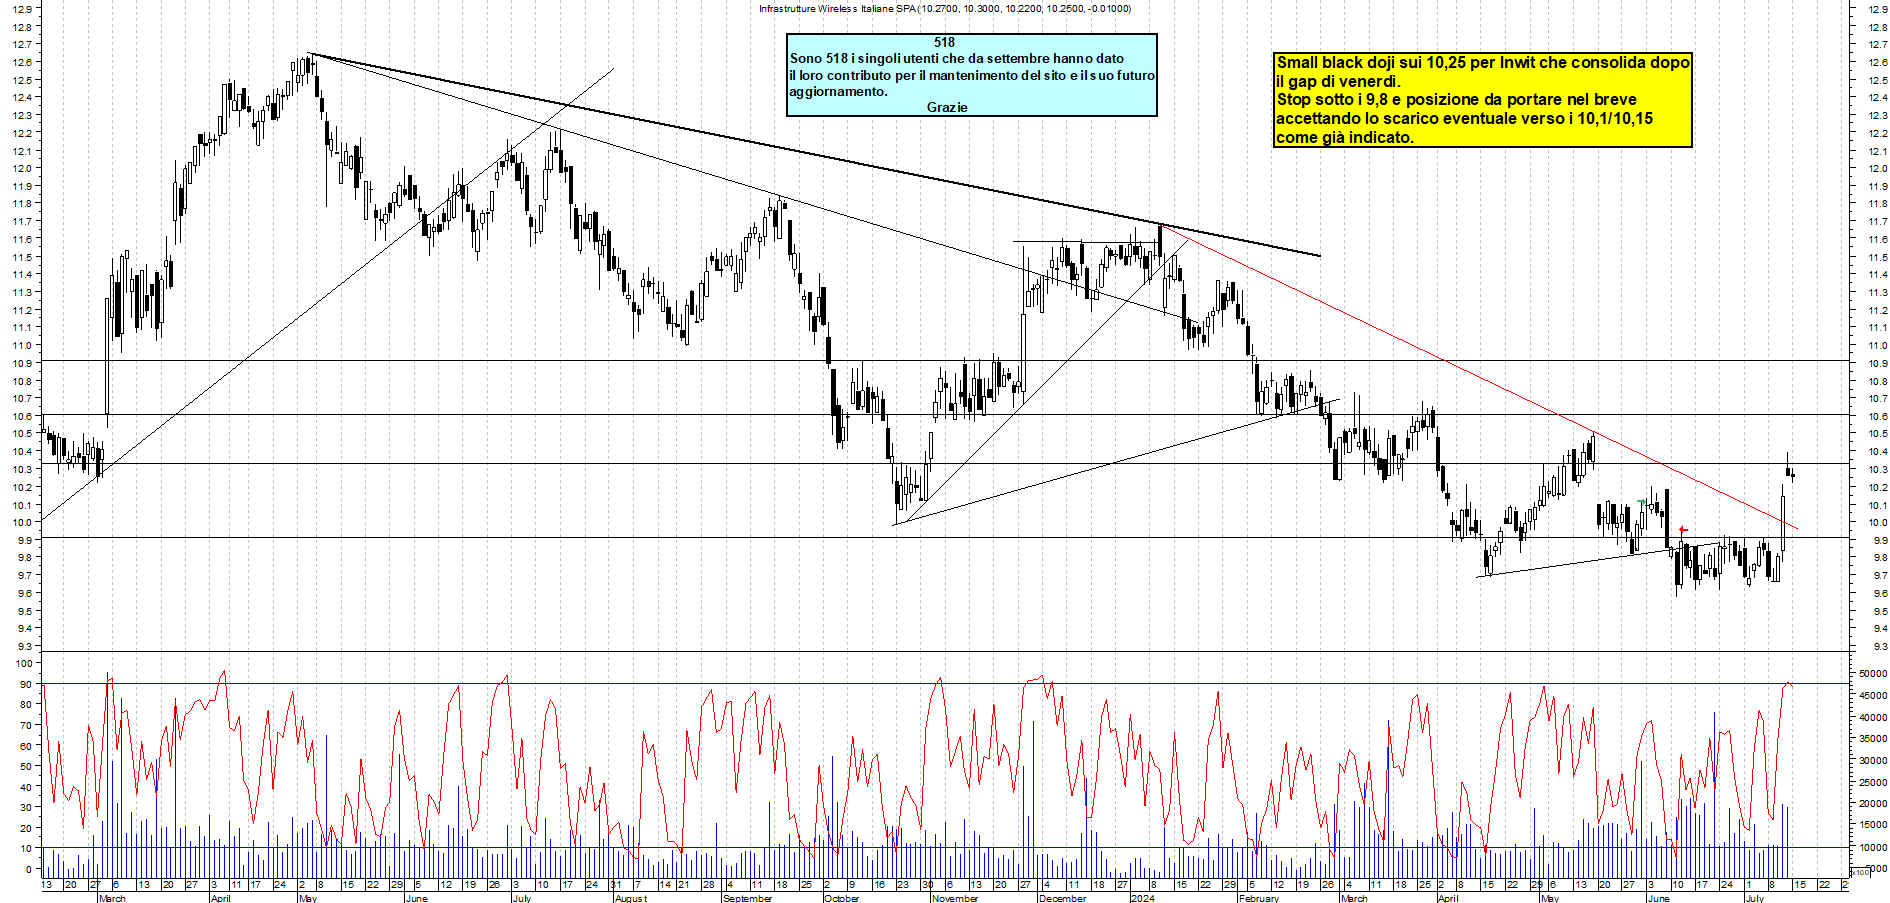
Task: Click the '20000' volume scale label
Action: pyautogui.click(x=1873, y=804)
